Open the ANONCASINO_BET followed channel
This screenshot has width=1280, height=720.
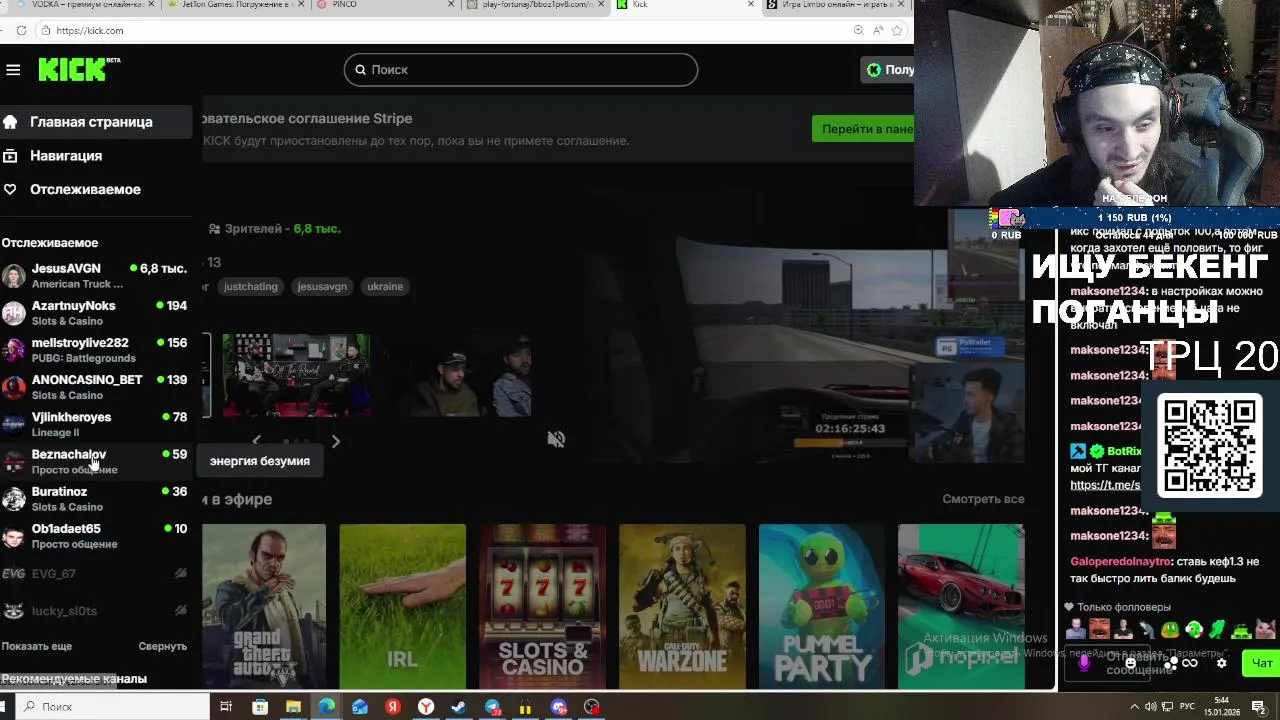coord(95,387)
